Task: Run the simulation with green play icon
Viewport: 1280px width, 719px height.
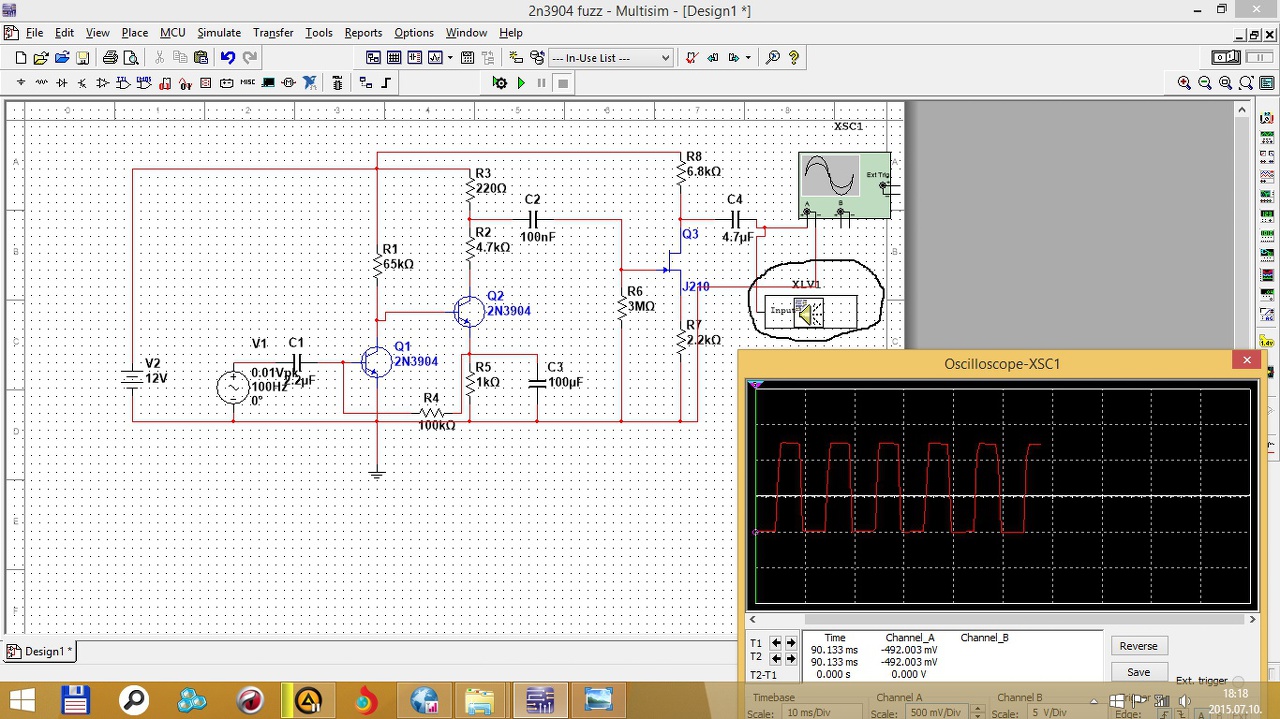Action: point(521,83)
